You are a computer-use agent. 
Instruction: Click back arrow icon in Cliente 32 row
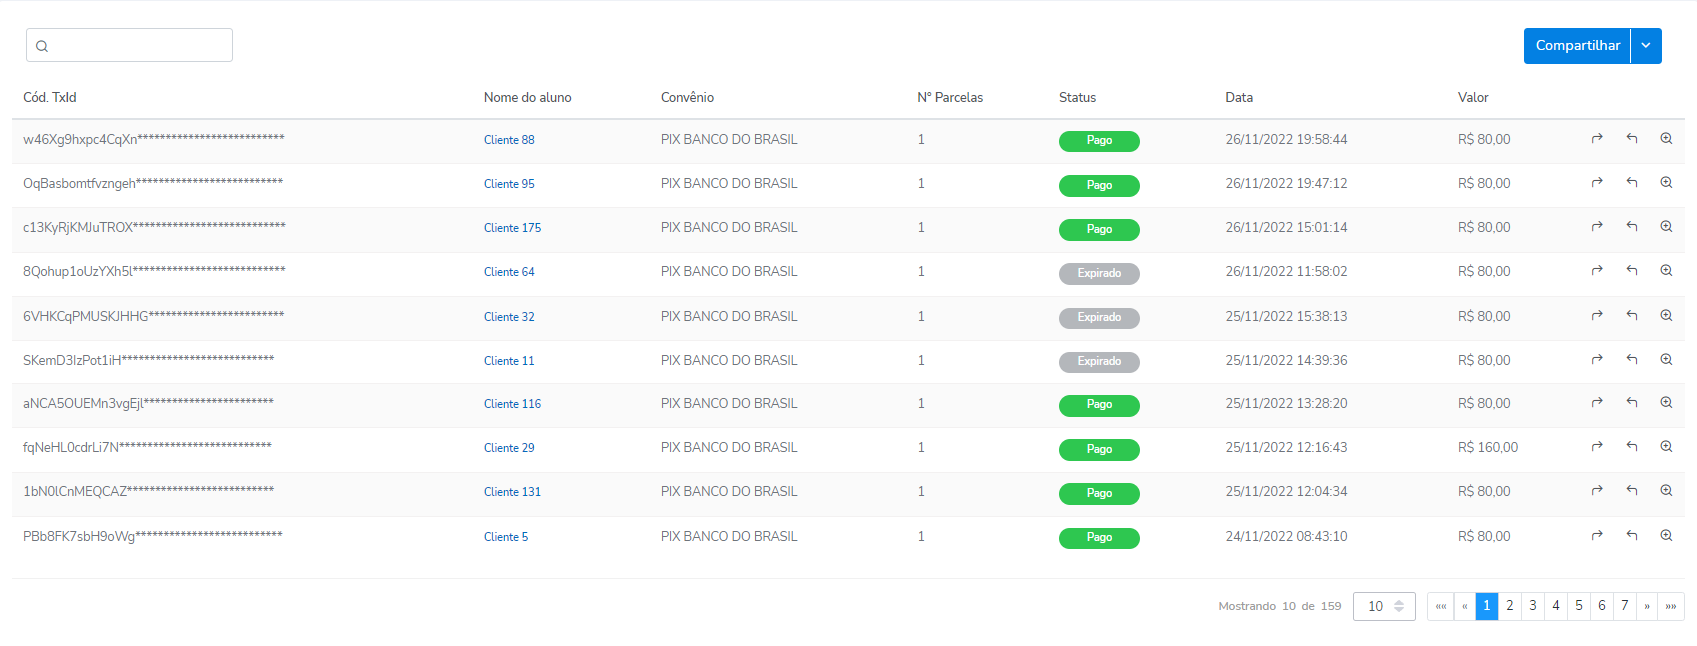click(1631, 316)
